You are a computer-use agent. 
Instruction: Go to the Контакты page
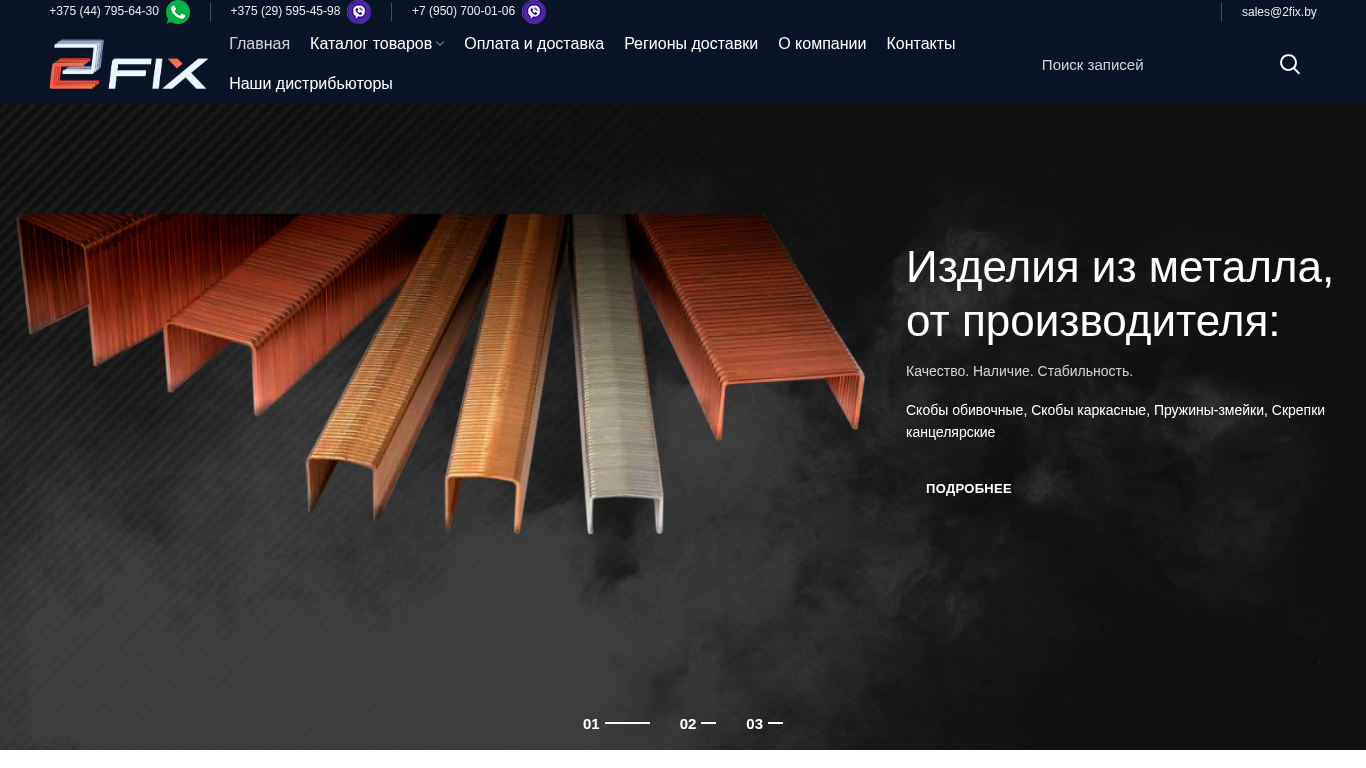[921, 44]
